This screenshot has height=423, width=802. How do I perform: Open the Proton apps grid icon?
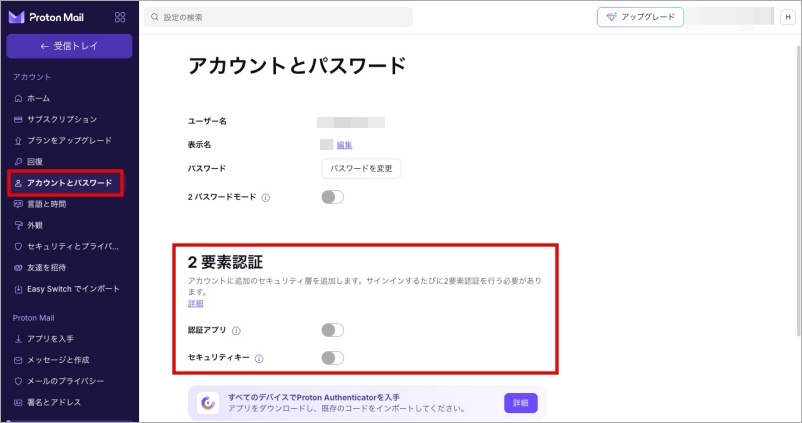pyautogui.click(x=120, y=17)
